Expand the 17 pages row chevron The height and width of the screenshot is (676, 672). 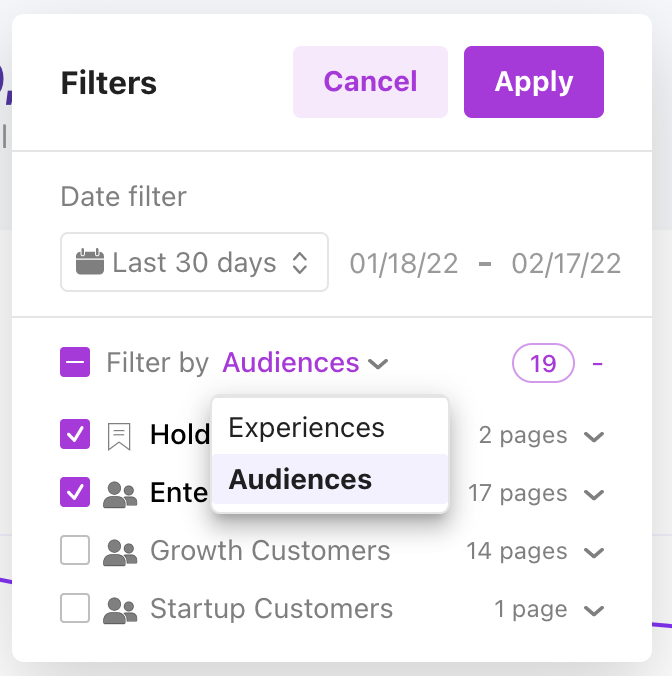click(x=594, y=495)
